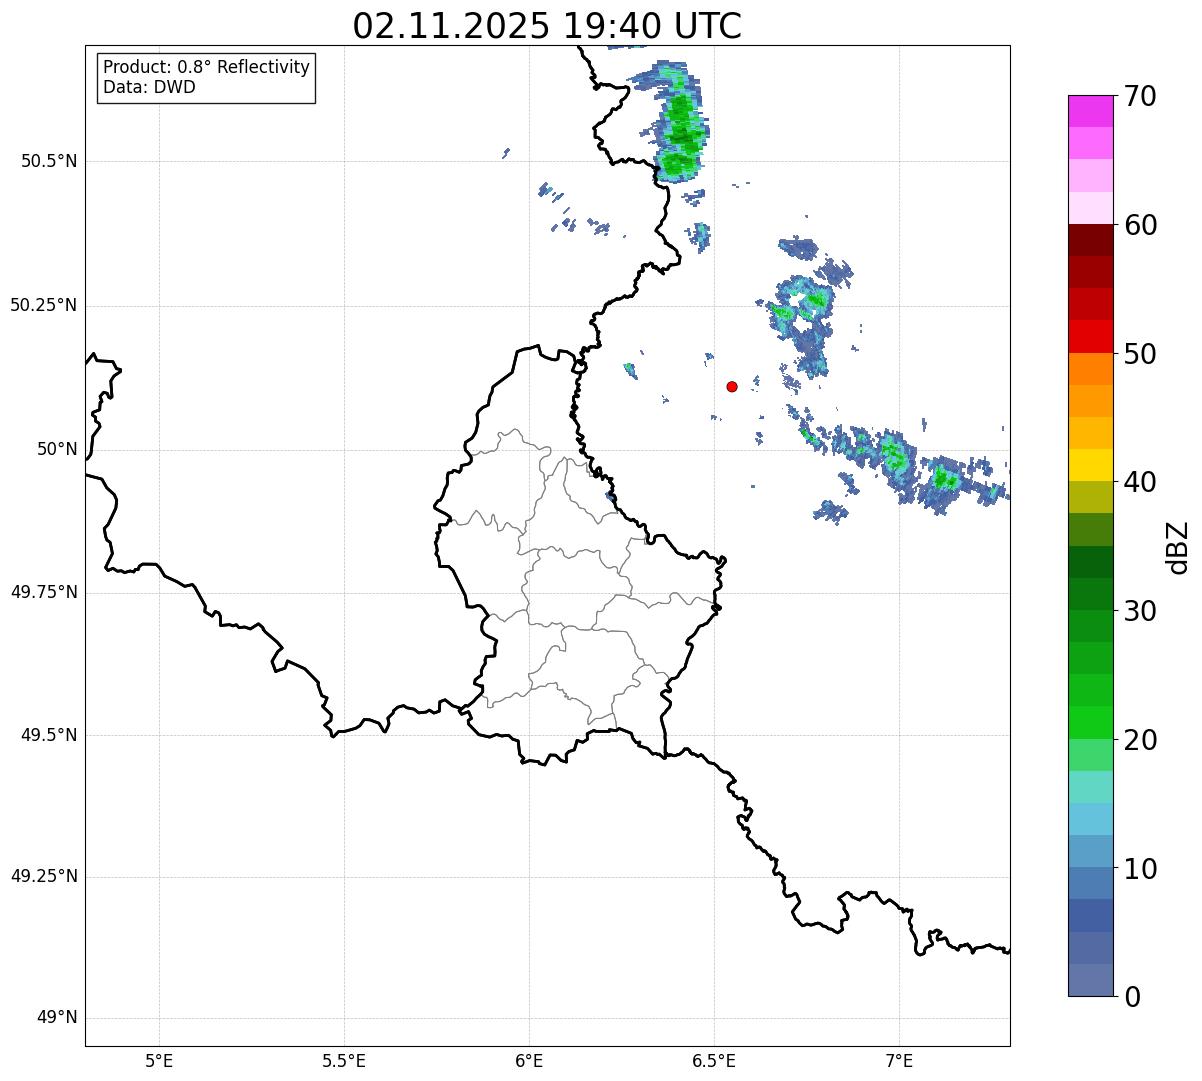
Task: Click the "dBZ" colorbar label
Action: tap(1178, 546)
